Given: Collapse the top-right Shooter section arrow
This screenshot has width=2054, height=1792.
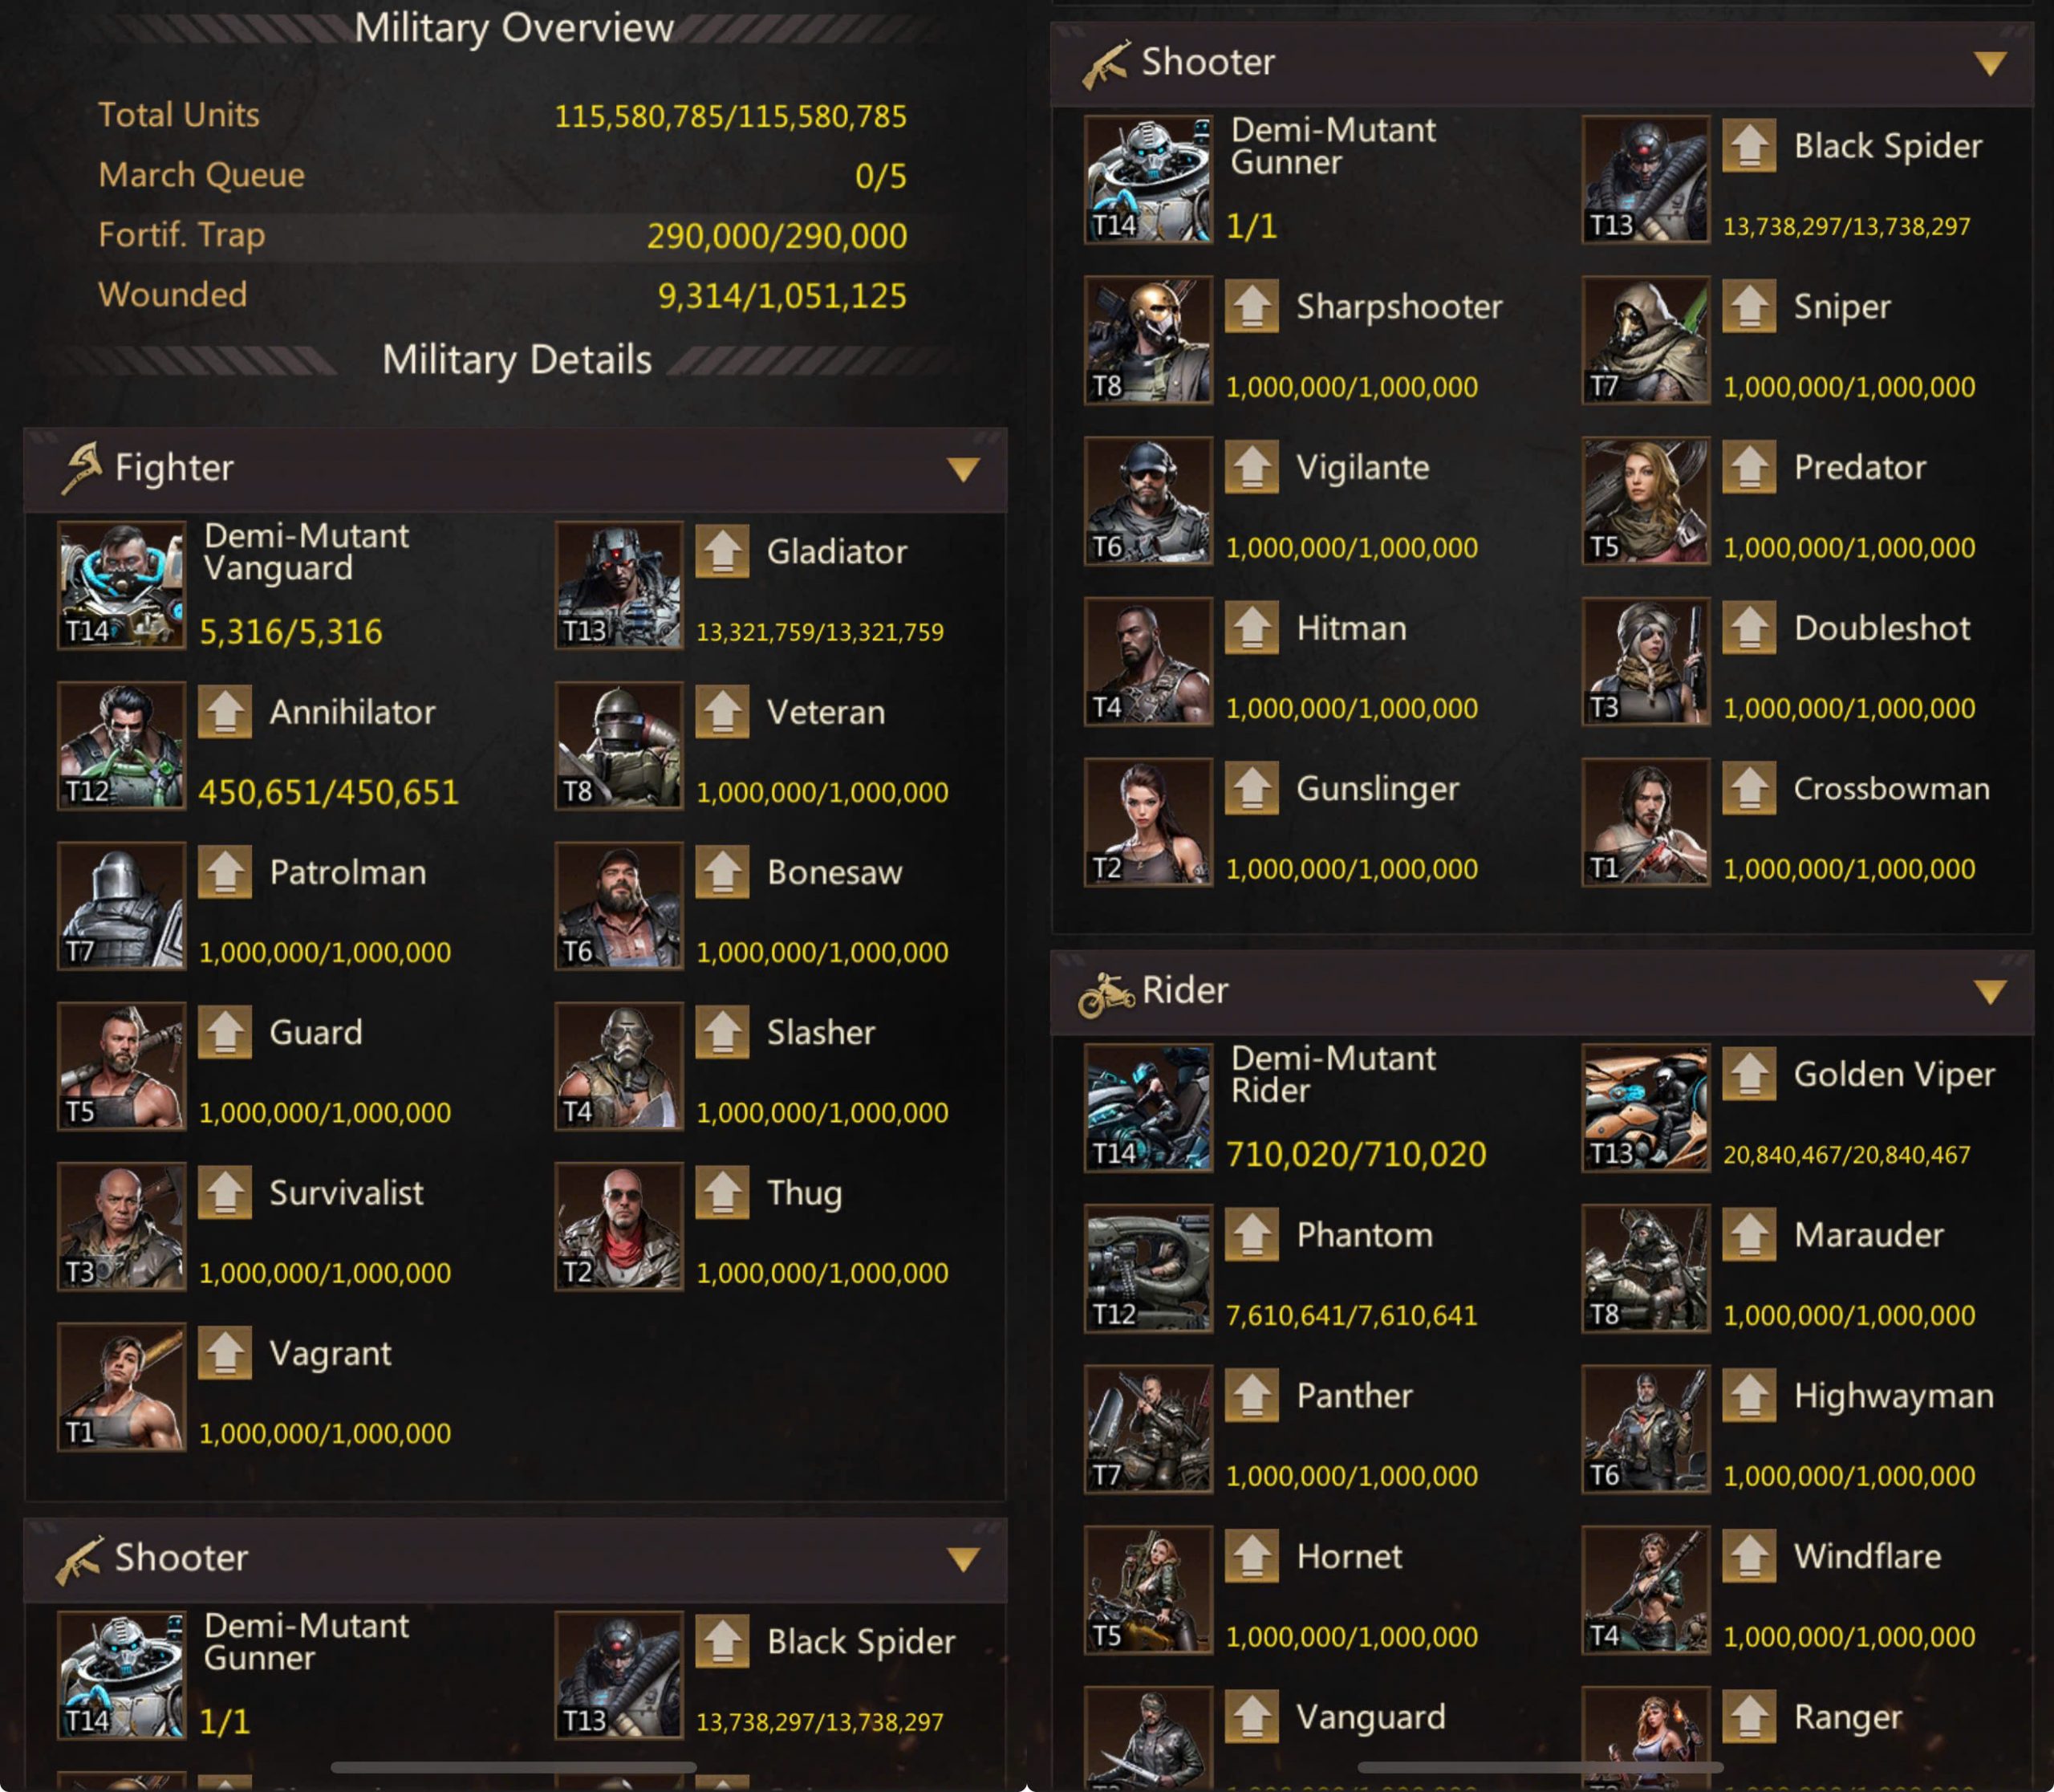Looking at the screenshot, I should [x=1990, y=63].
